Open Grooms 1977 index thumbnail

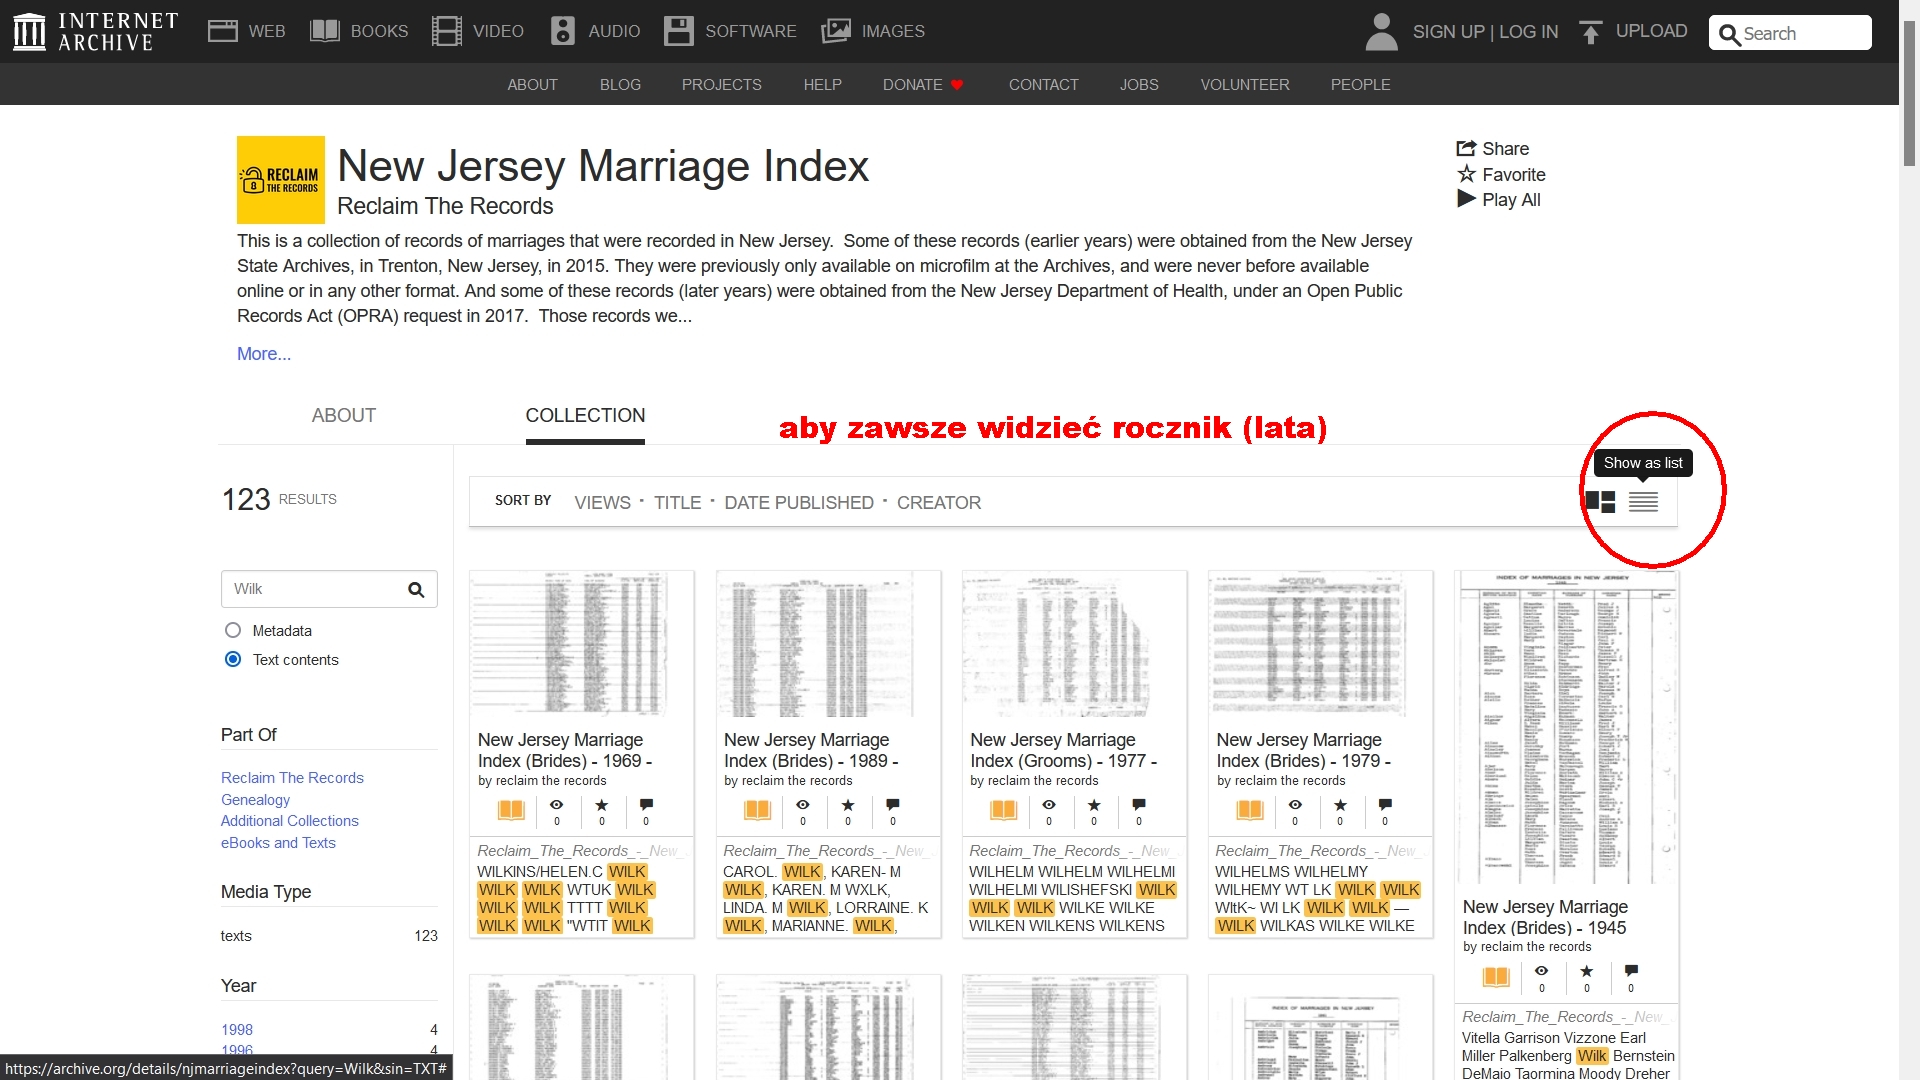click(1074, 644)
